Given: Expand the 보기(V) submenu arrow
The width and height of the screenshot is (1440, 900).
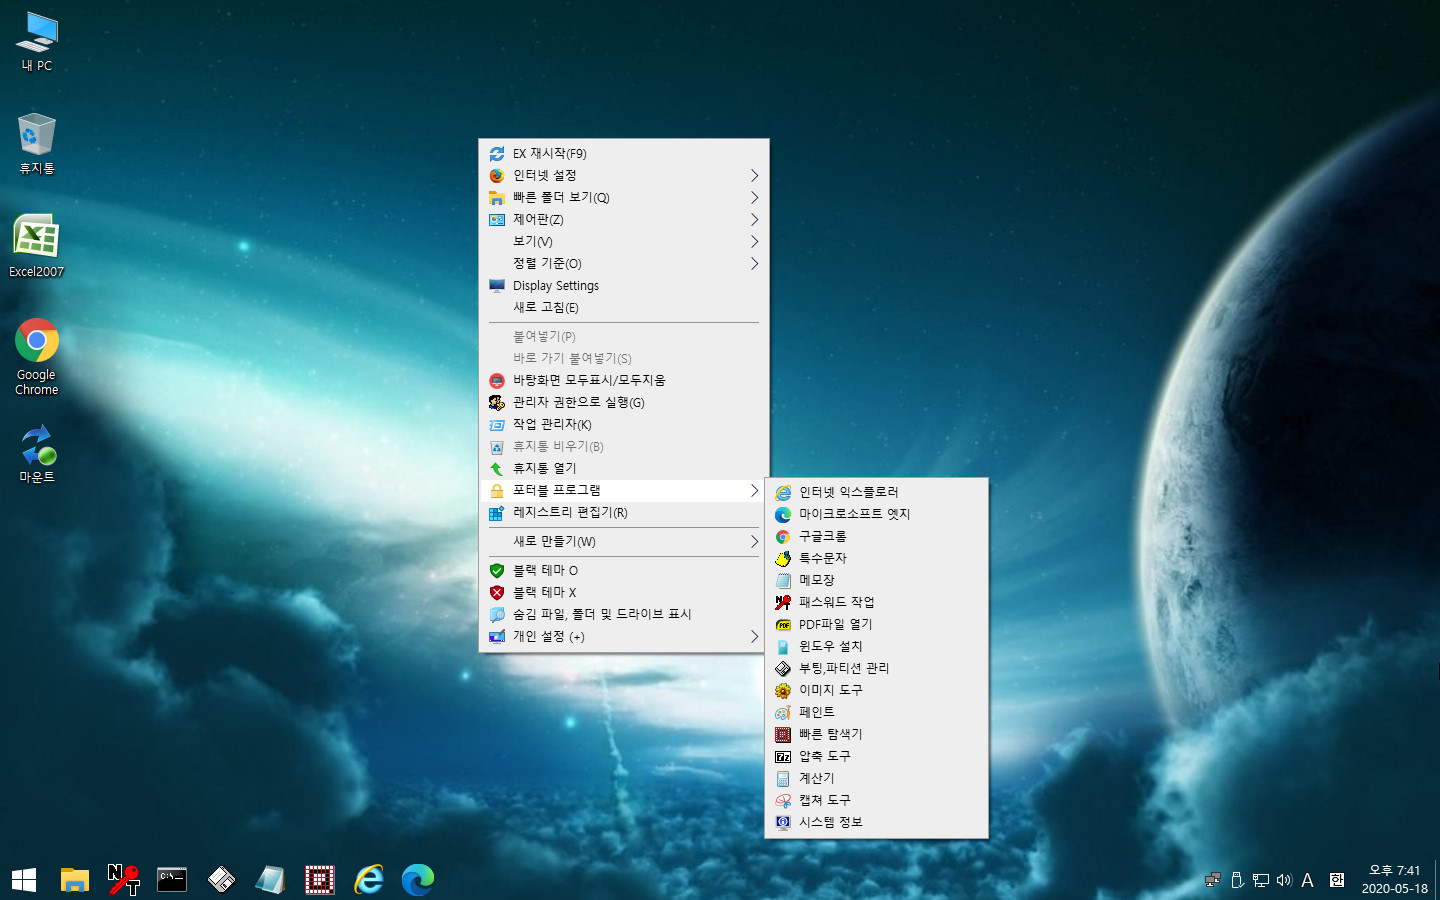Looking at the screenshot, I should click(754, 241).
